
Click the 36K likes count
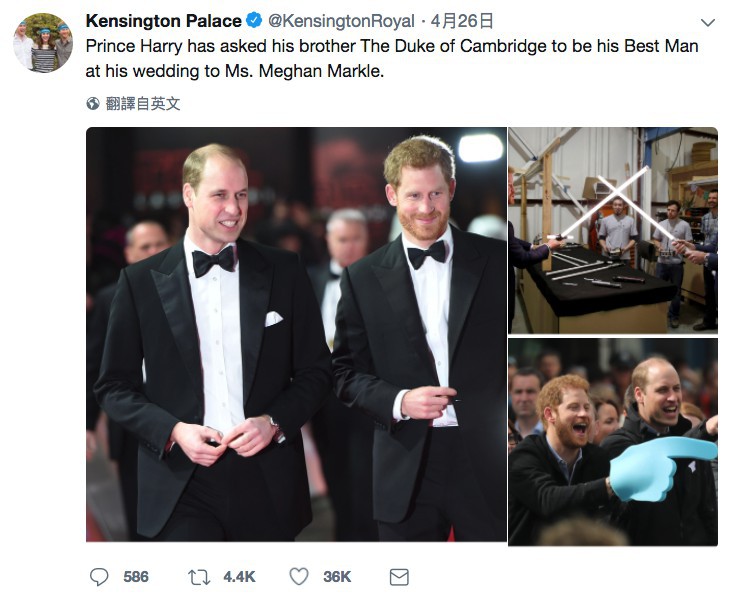[337, 577]
